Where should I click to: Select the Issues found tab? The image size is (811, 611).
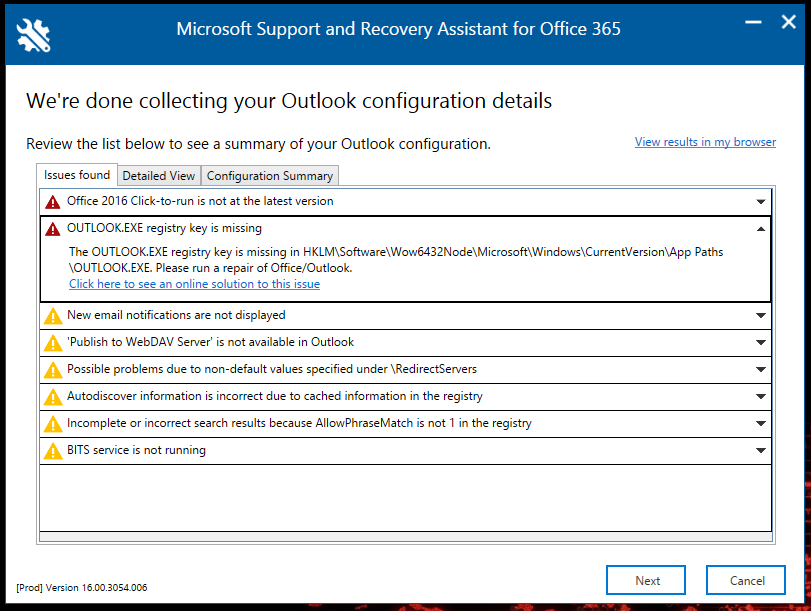77,175
